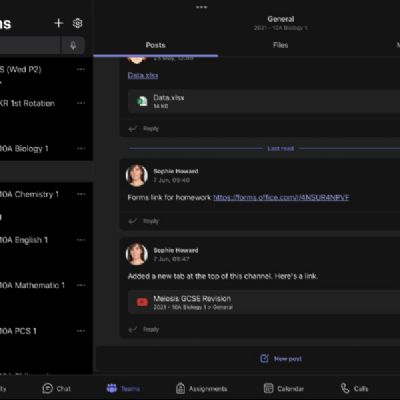Reply to the Forms link homework post
400x400 pixels.
[x=144, y=221]
